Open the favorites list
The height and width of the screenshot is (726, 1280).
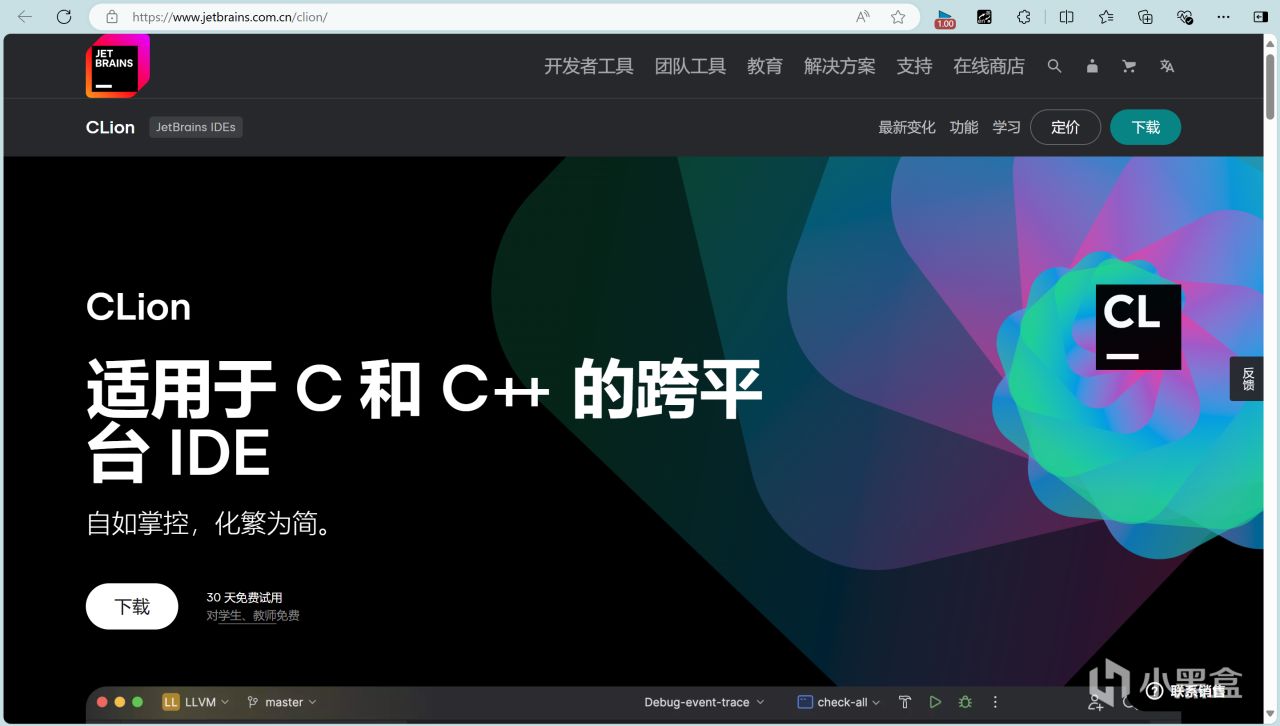1106,17
